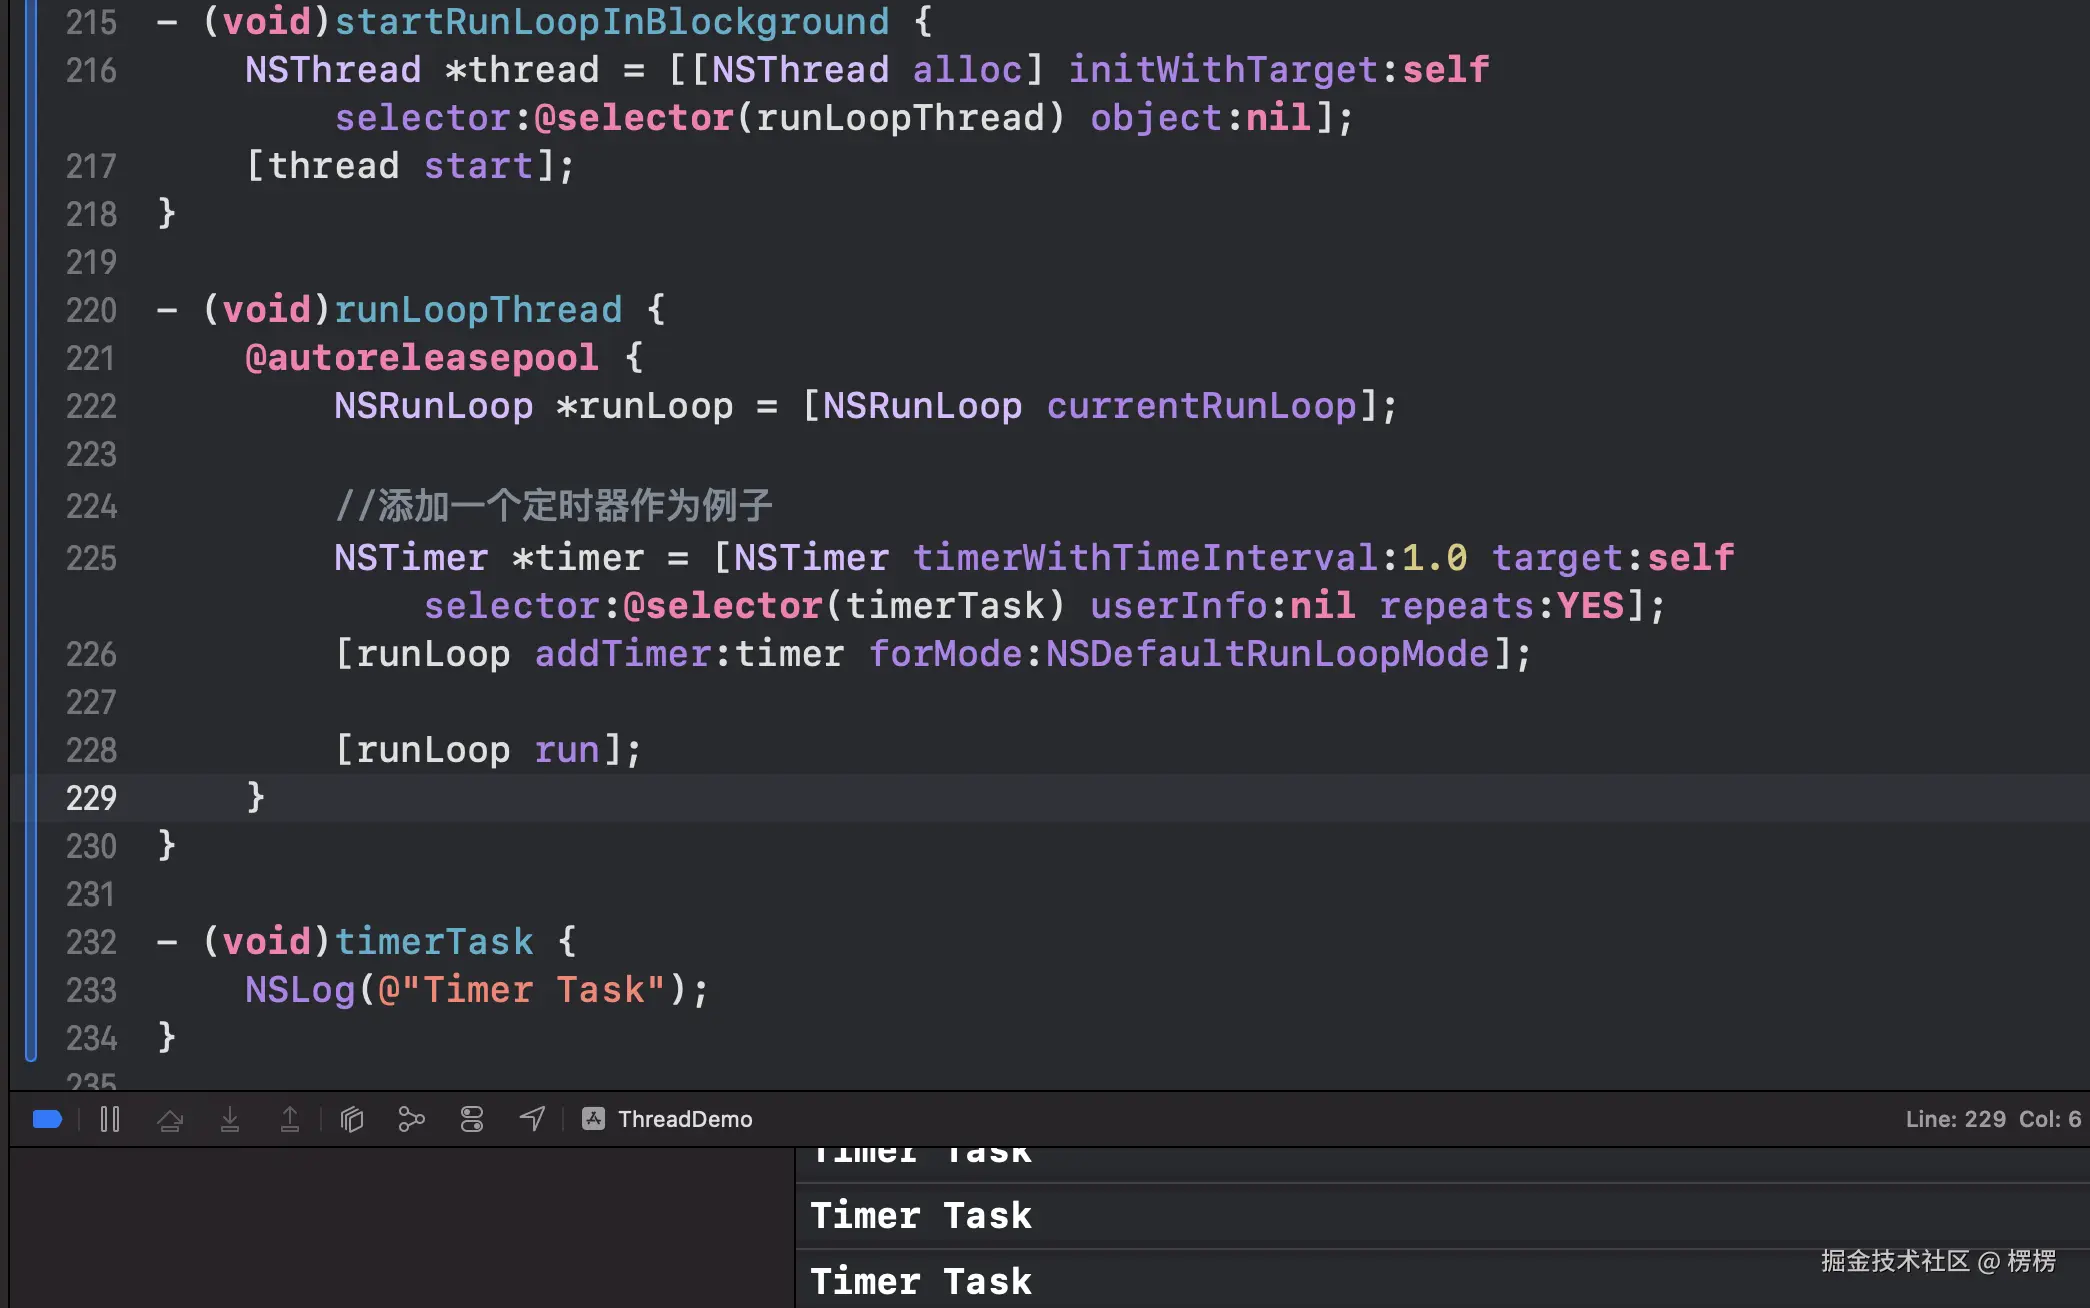Pause program execution in debug bar
Viewport: 2090px width, 1308px height.
click(x=110, y=1119)
